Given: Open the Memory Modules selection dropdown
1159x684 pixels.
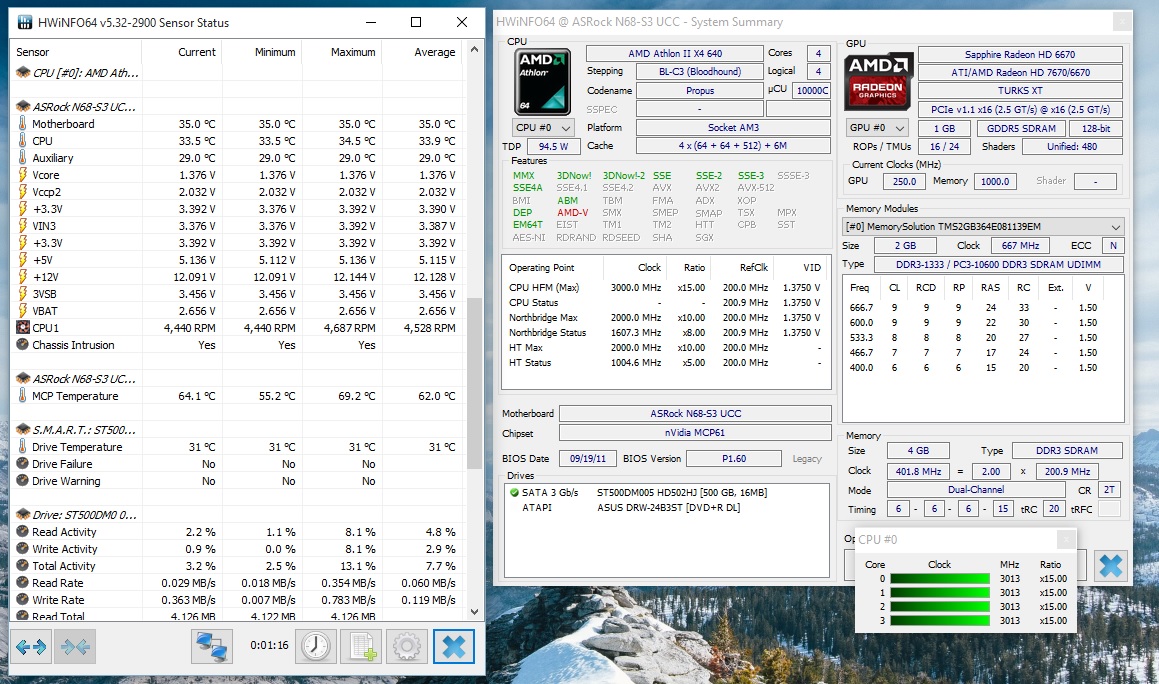Looking at the screenshot, I should 984,226.
